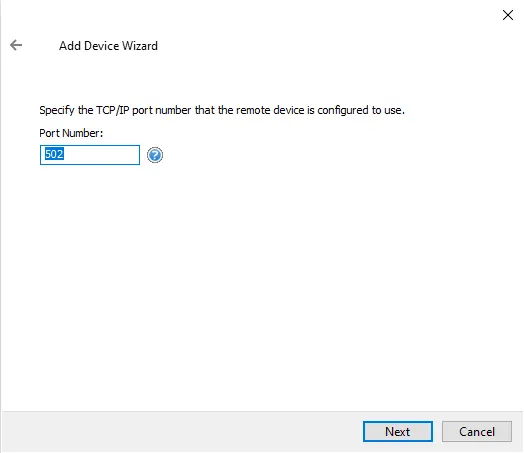
Task: Click the blue question mark icon
Action: 155,155
